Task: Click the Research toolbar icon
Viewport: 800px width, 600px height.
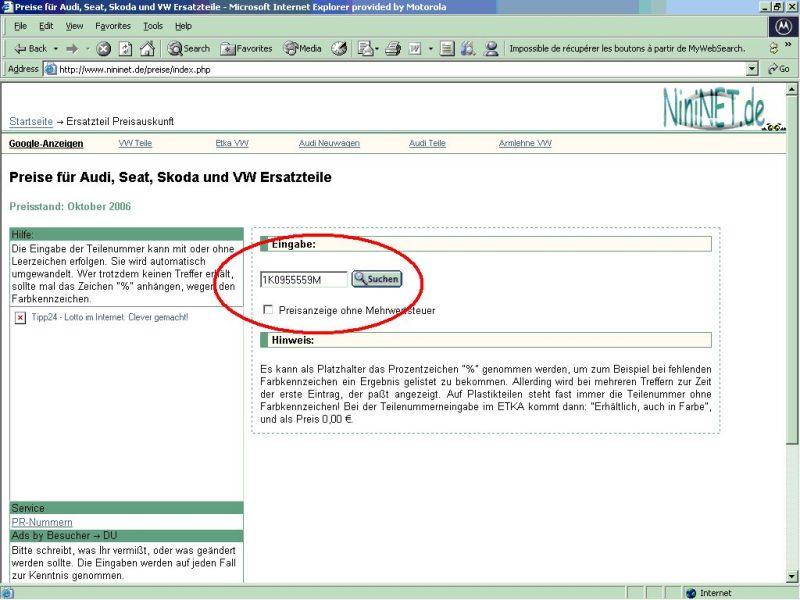Action: [468, 49]
